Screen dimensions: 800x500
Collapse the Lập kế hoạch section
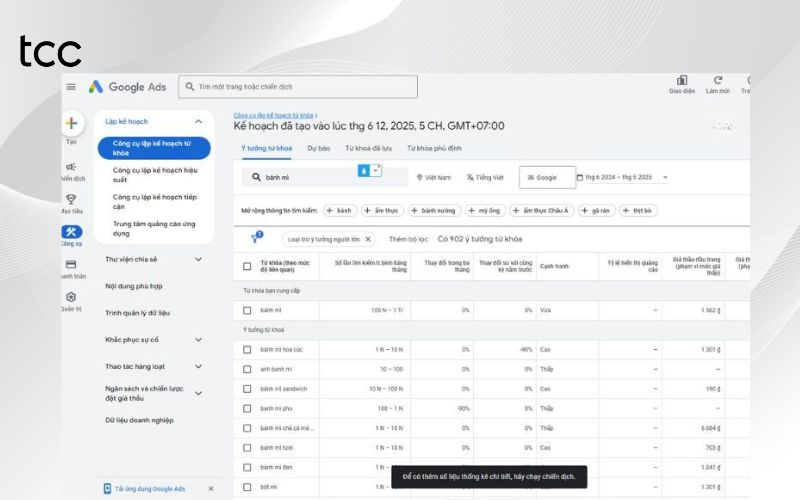(198, 121)
